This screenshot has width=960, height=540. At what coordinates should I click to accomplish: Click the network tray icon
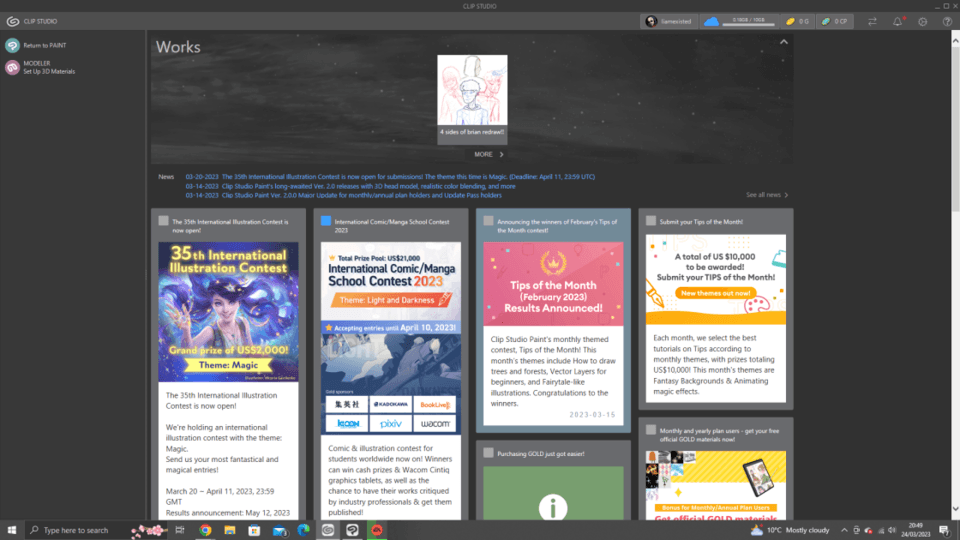[880, 530]
